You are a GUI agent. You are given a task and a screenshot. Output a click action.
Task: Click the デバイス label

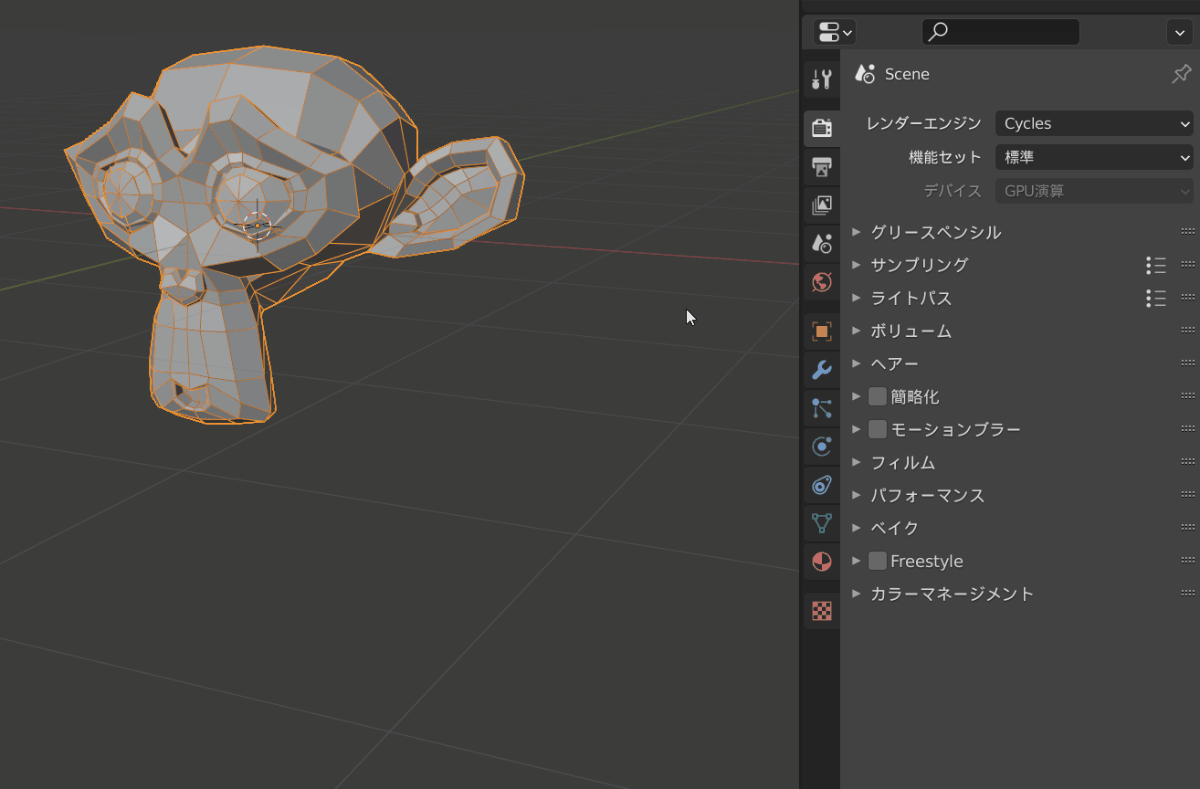(953, 190)
